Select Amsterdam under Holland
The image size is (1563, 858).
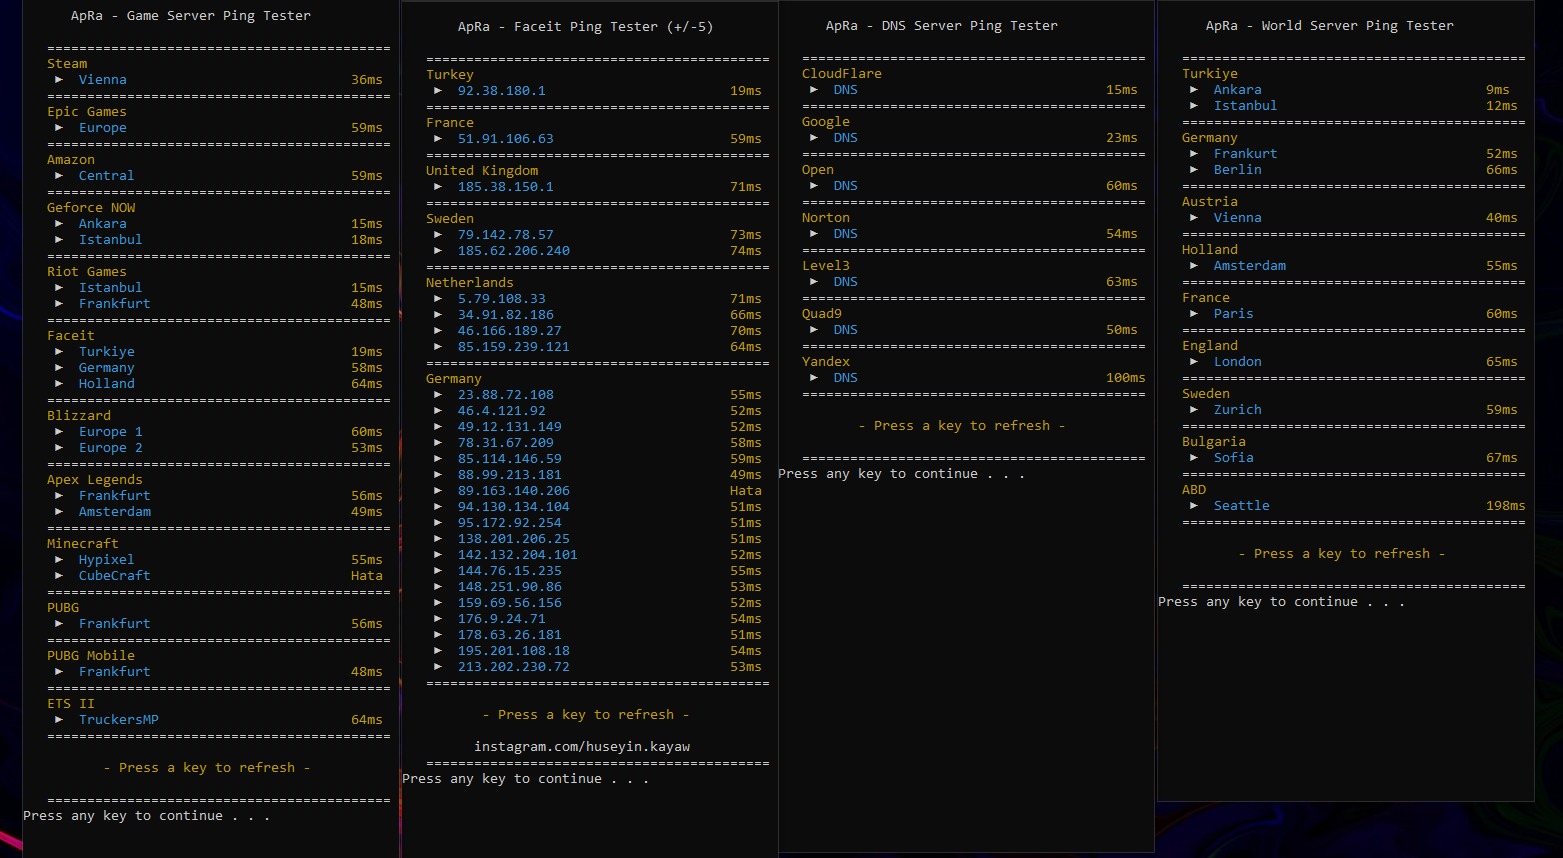point(1250,266)
